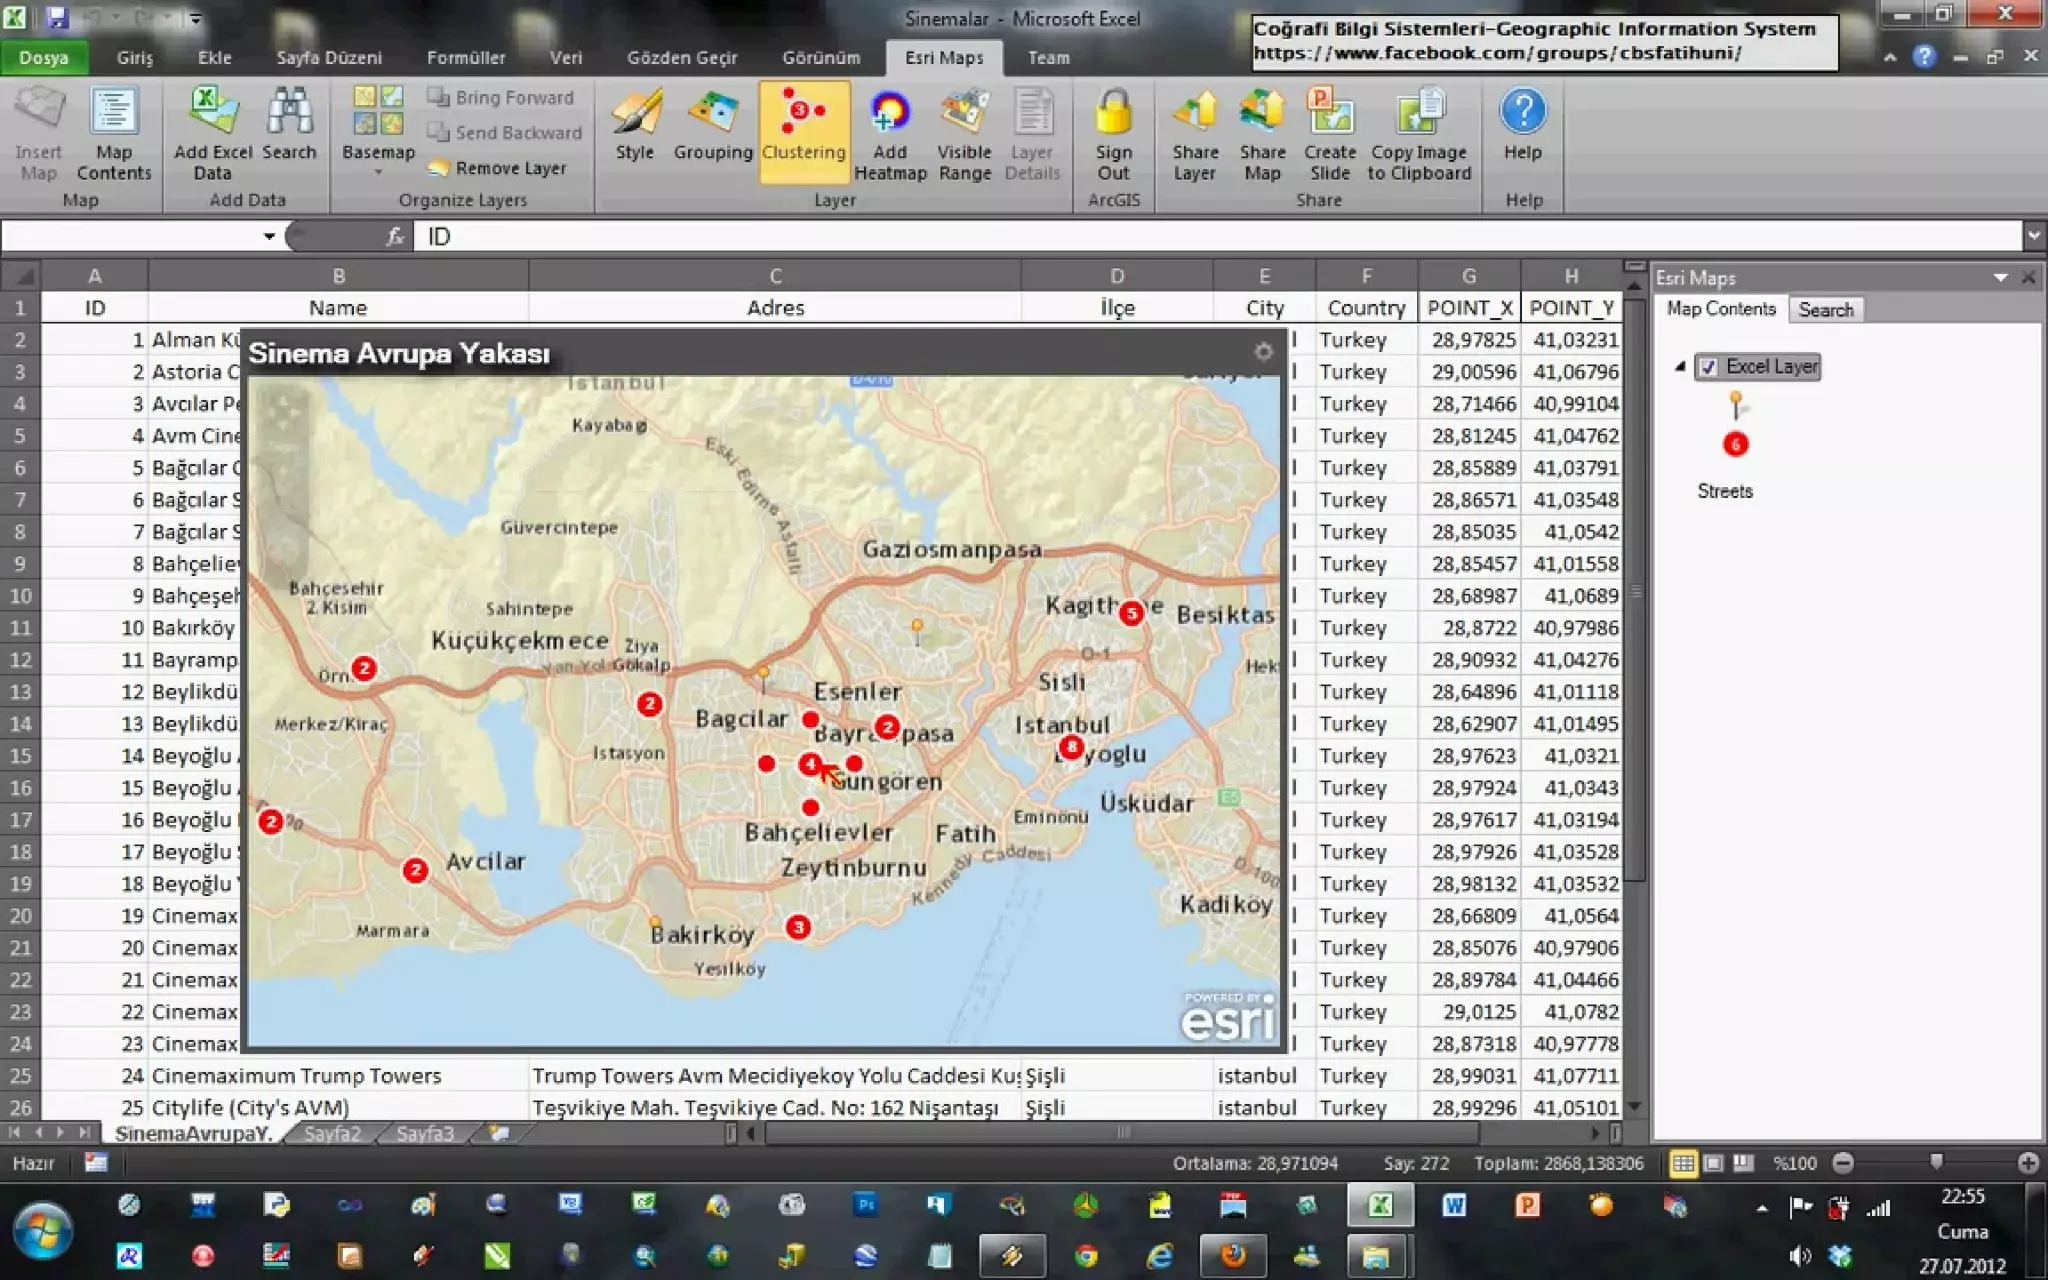
Task: Select the Search tab in Esri Maps pane
Action: 1825,310
